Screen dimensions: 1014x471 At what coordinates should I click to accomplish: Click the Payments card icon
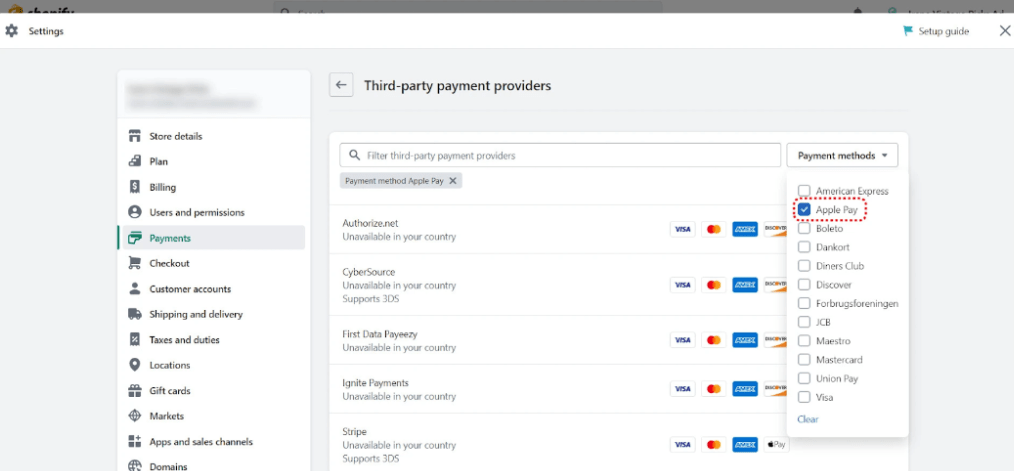pos(135,238)
